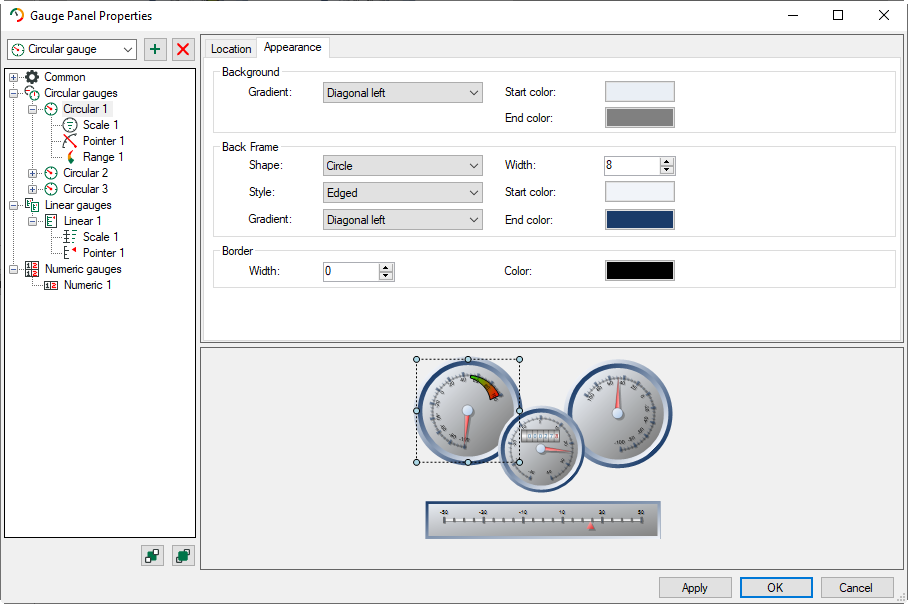Viewport: 908px width, 604px height.
Task: Select the Range 1 node icon
Action: pyautogui.click(x=70, y=157)
